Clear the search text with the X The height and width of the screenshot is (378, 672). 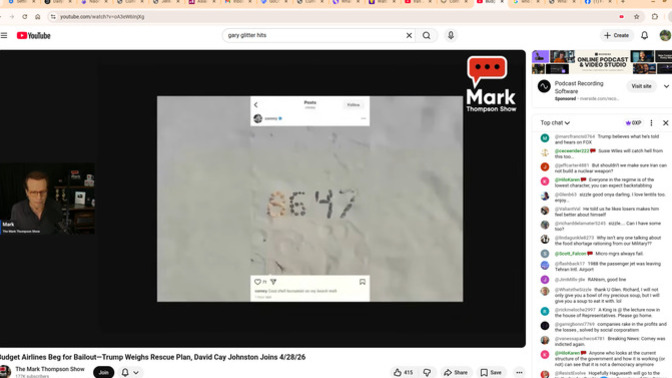[x=409, y=36]
